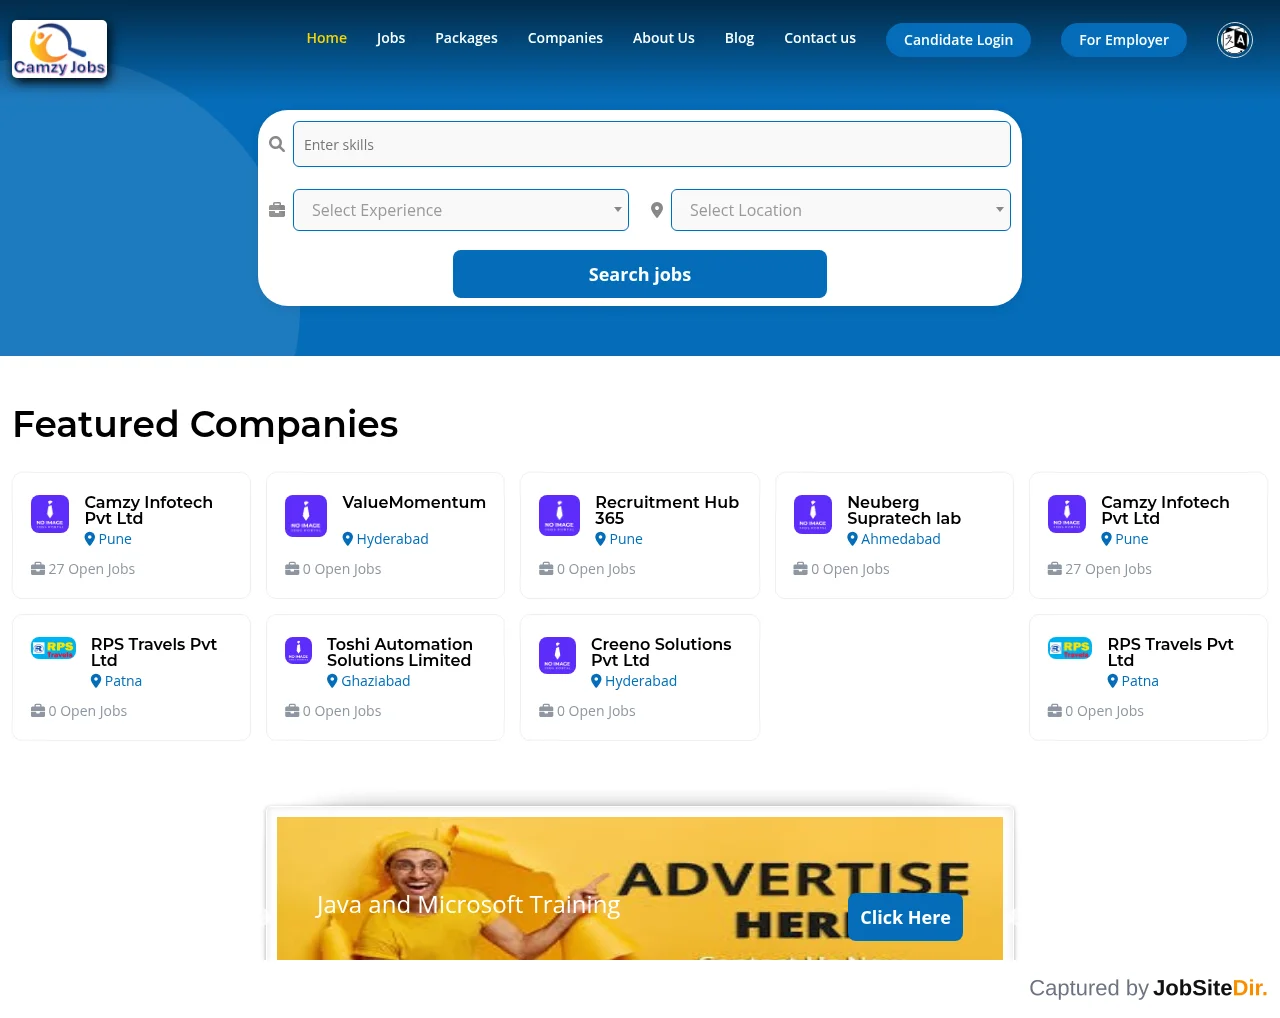This screenshot has width=1280, height=1018.
Task: Open the Jobs menu item
Action: pos(391,38)
